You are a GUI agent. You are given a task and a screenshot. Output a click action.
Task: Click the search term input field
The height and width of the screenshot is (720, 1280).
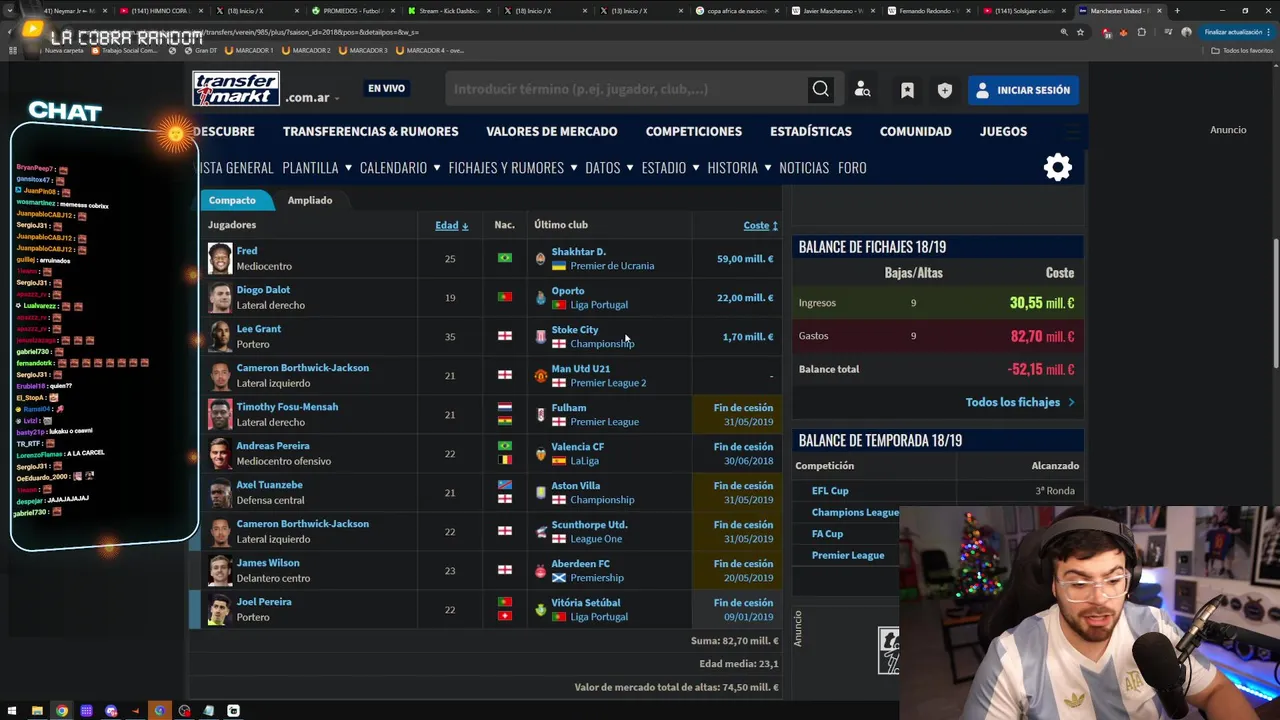click(x=628, y=89)
